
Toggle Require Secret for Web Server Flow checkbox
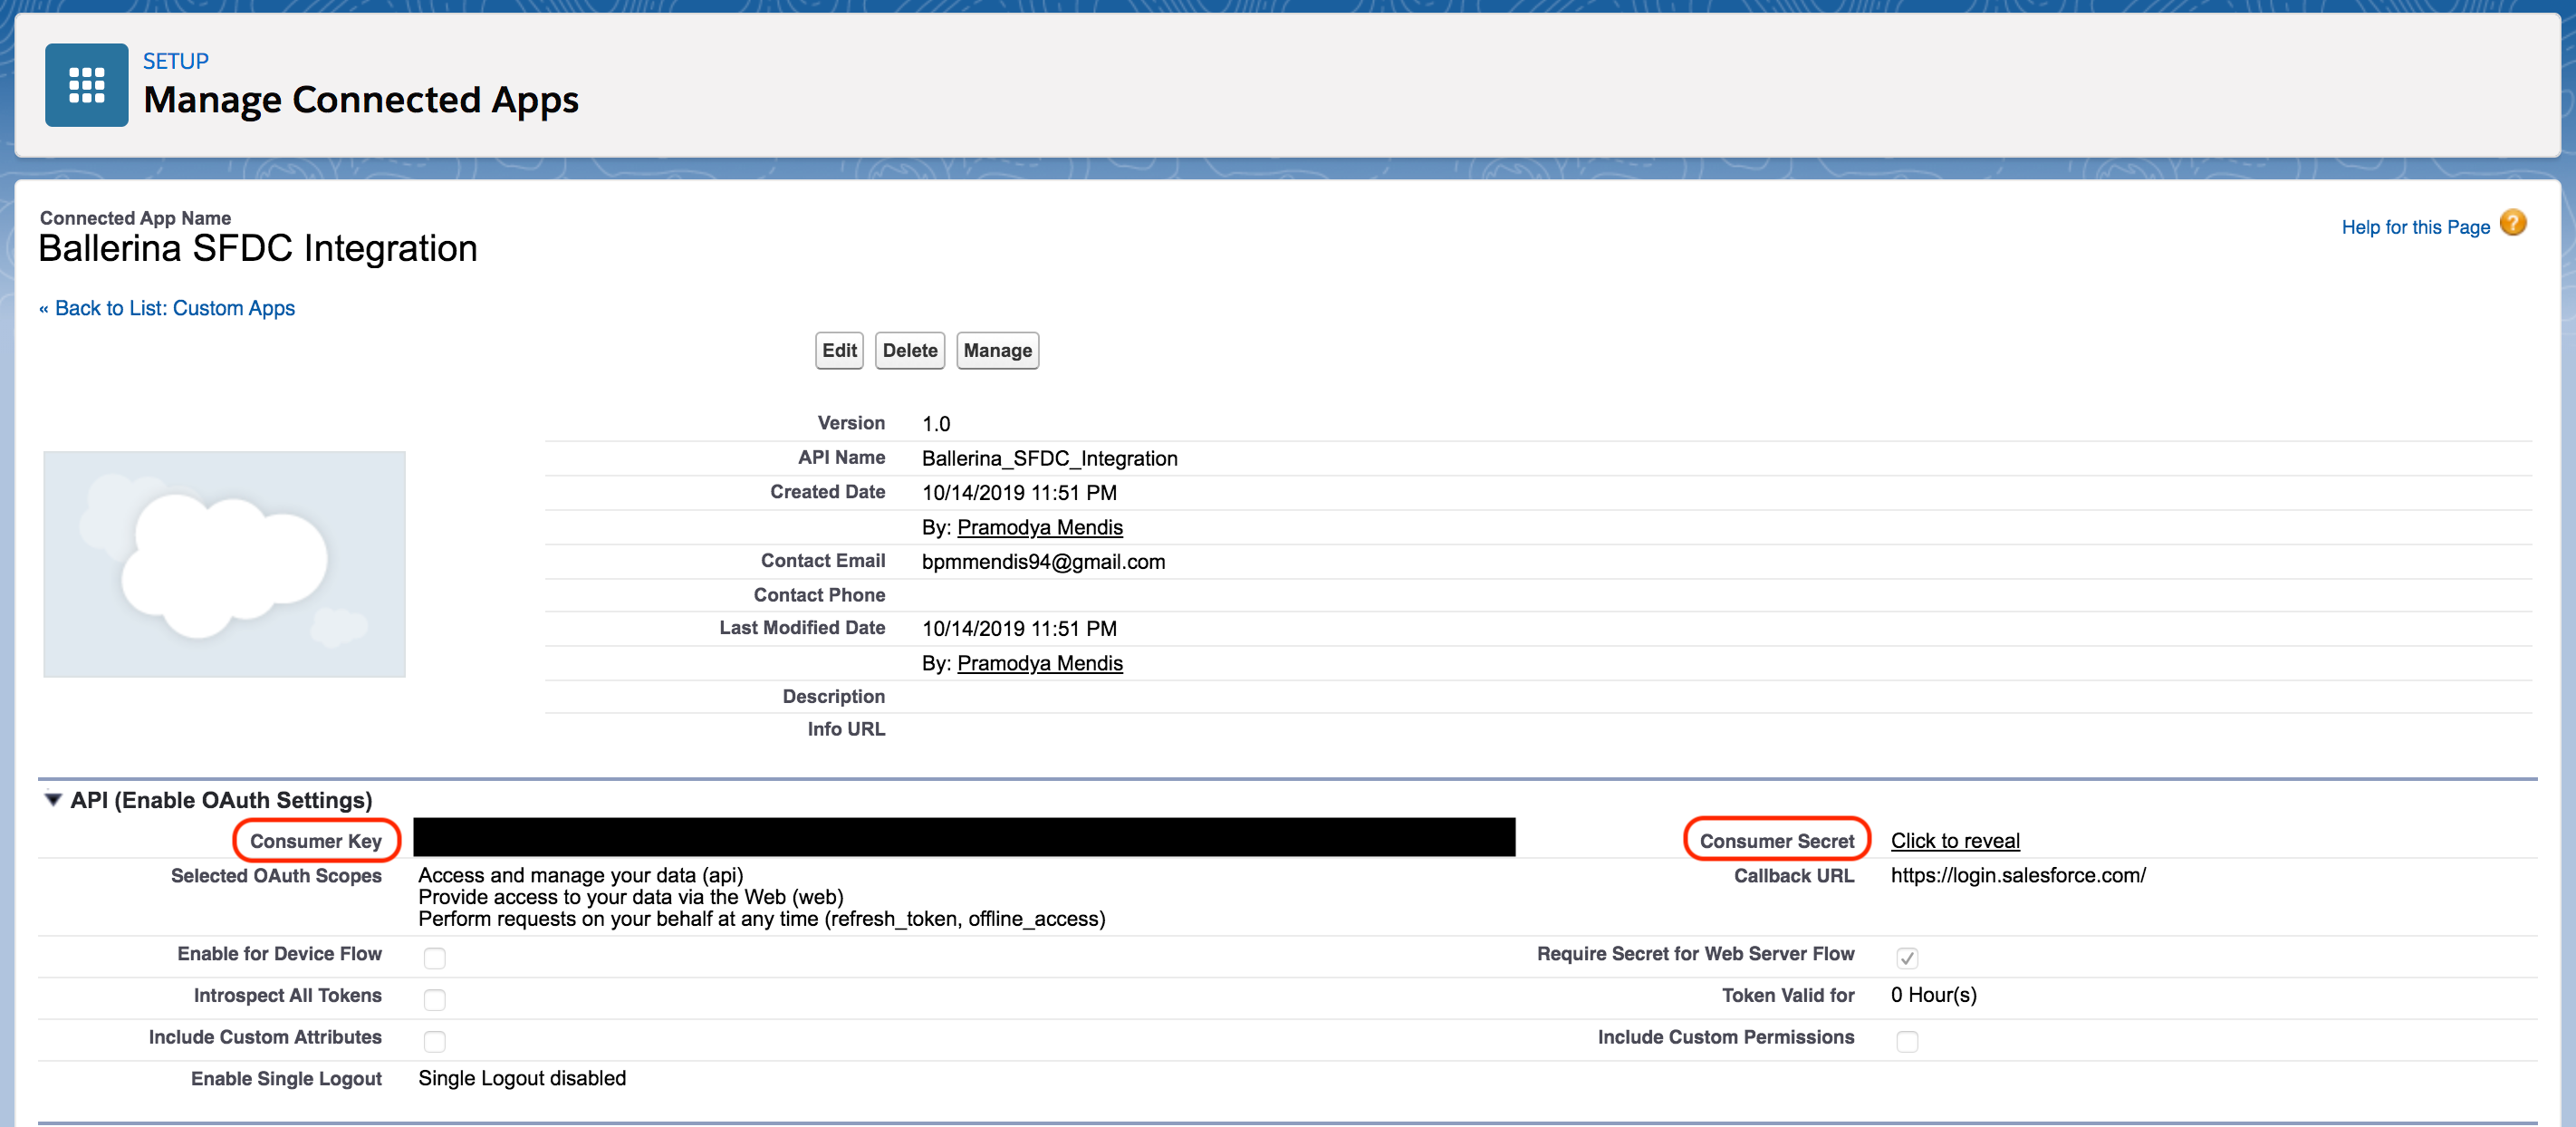click(1907, 958)
